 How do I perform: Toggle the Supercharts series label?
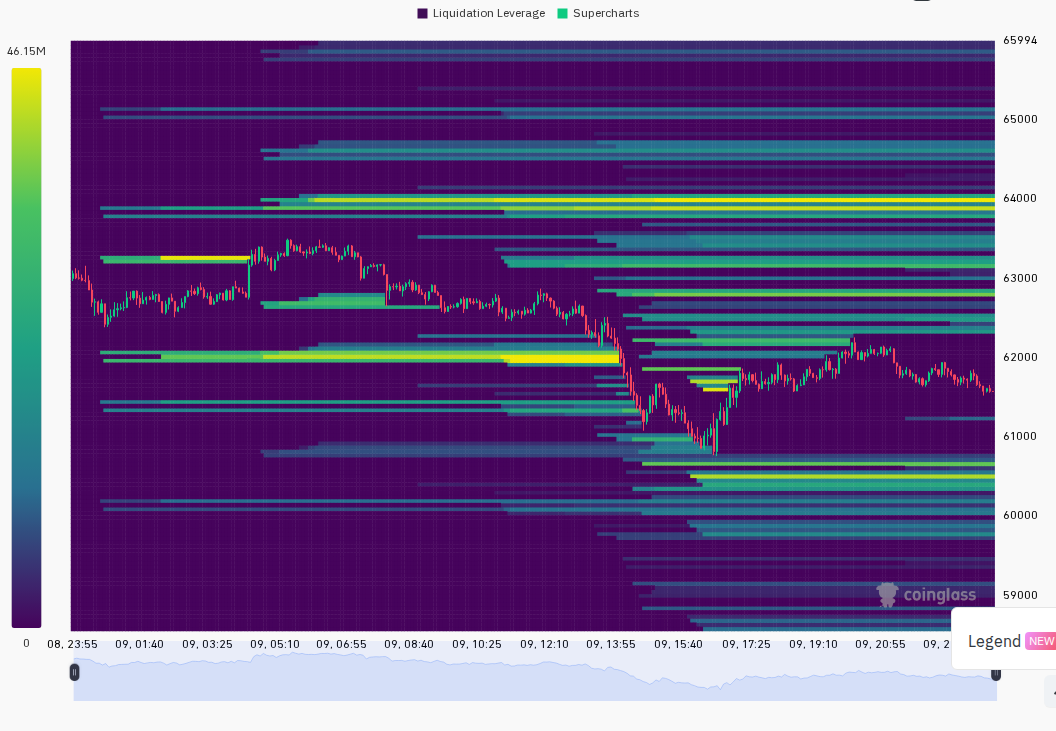pos(606,13)
